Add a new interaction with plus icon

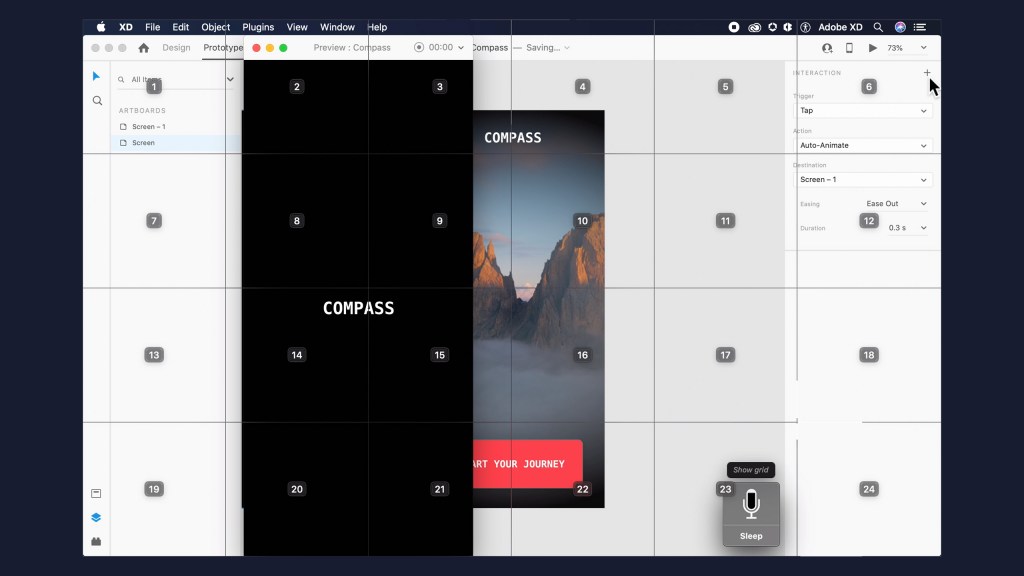coord(927,73)
